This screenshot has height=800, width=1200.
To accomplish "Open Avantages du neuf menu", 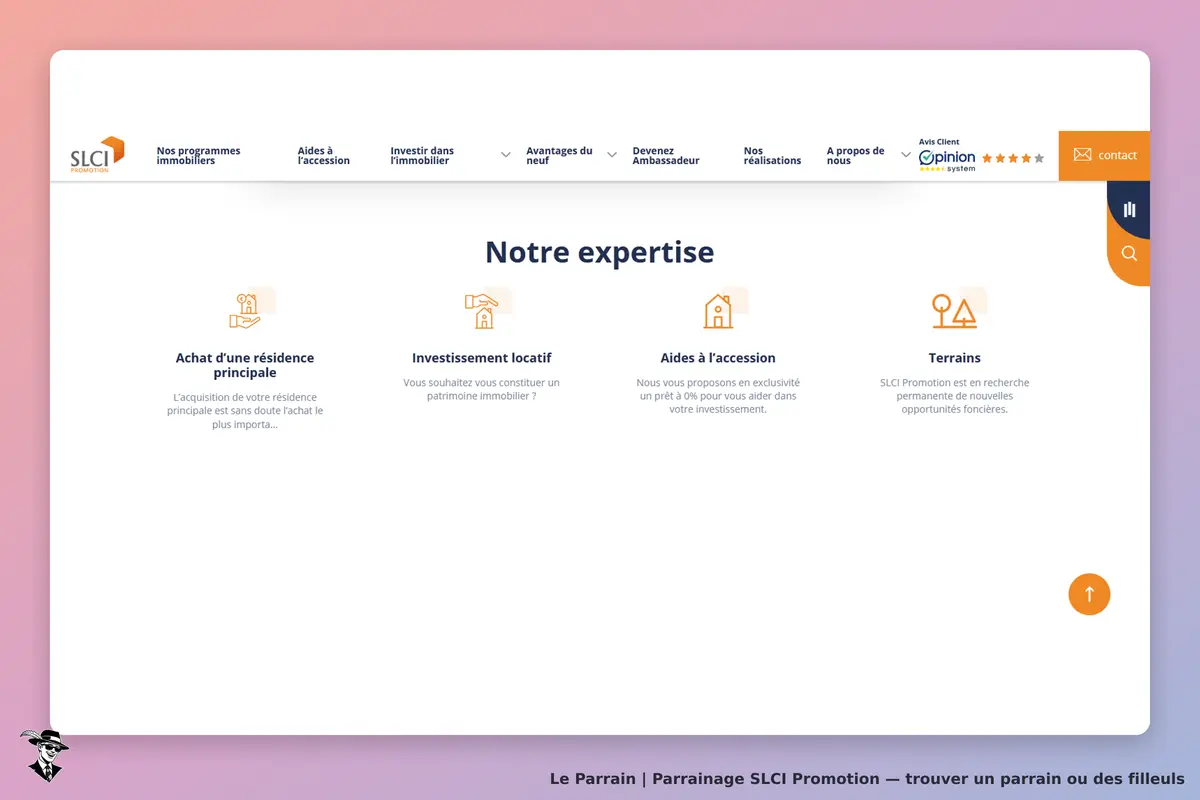I will (559, 155).
